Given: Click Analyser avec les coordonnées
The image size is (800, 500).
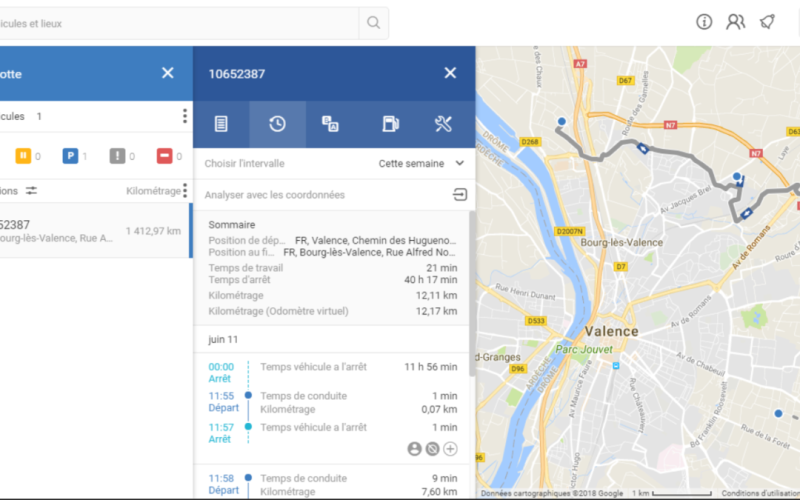Looking at the screenshot, I should (x=274, y=195).
